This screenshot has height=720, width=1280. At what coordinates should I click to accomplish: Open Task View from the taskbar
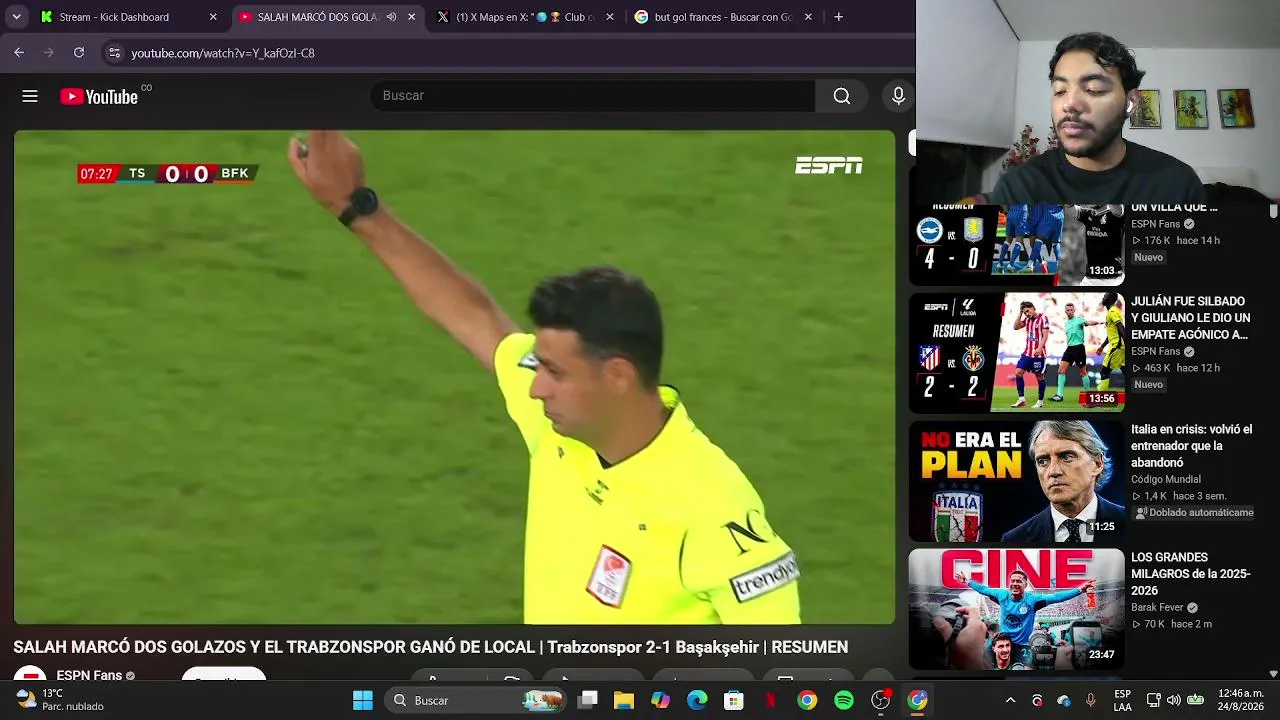click(588, 700)
